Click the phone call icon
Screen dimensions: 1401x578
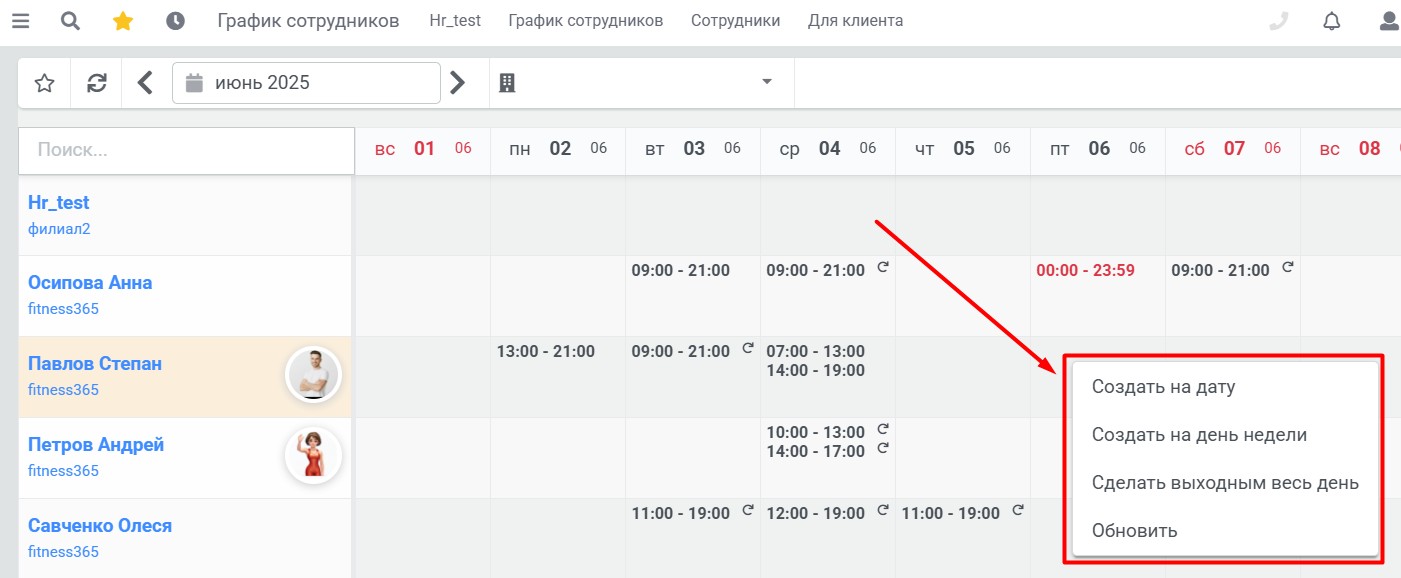tap(1278, 21)
